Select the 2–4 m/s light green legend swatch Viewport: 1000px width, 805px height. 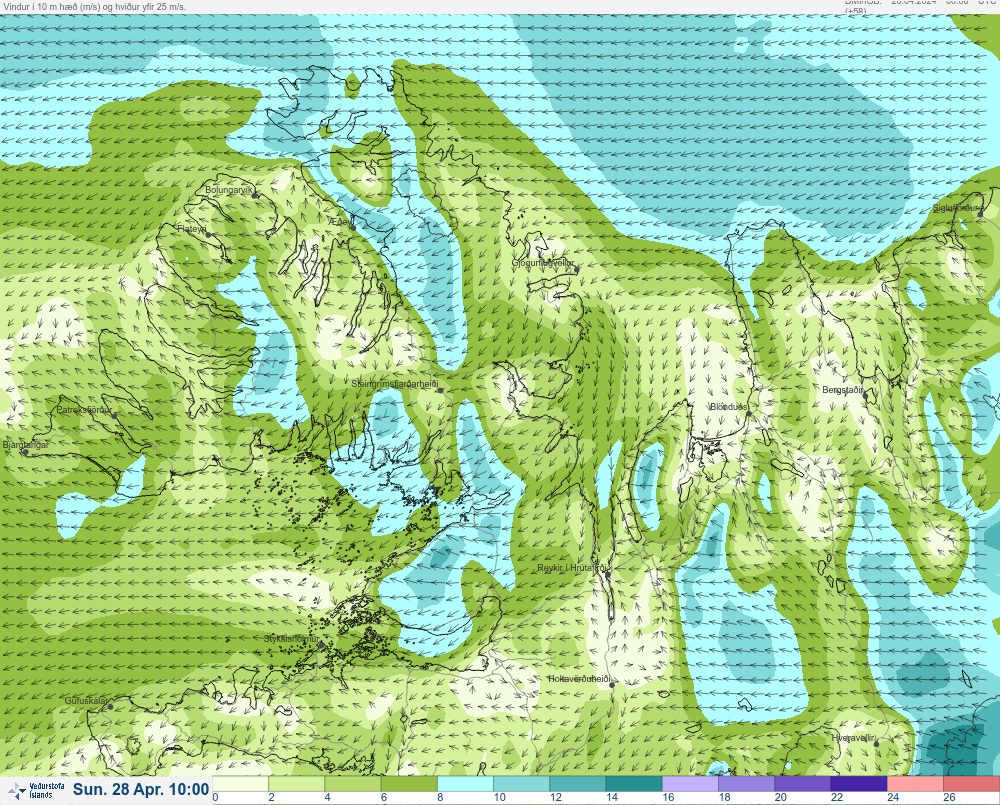[x=297, y=783]
